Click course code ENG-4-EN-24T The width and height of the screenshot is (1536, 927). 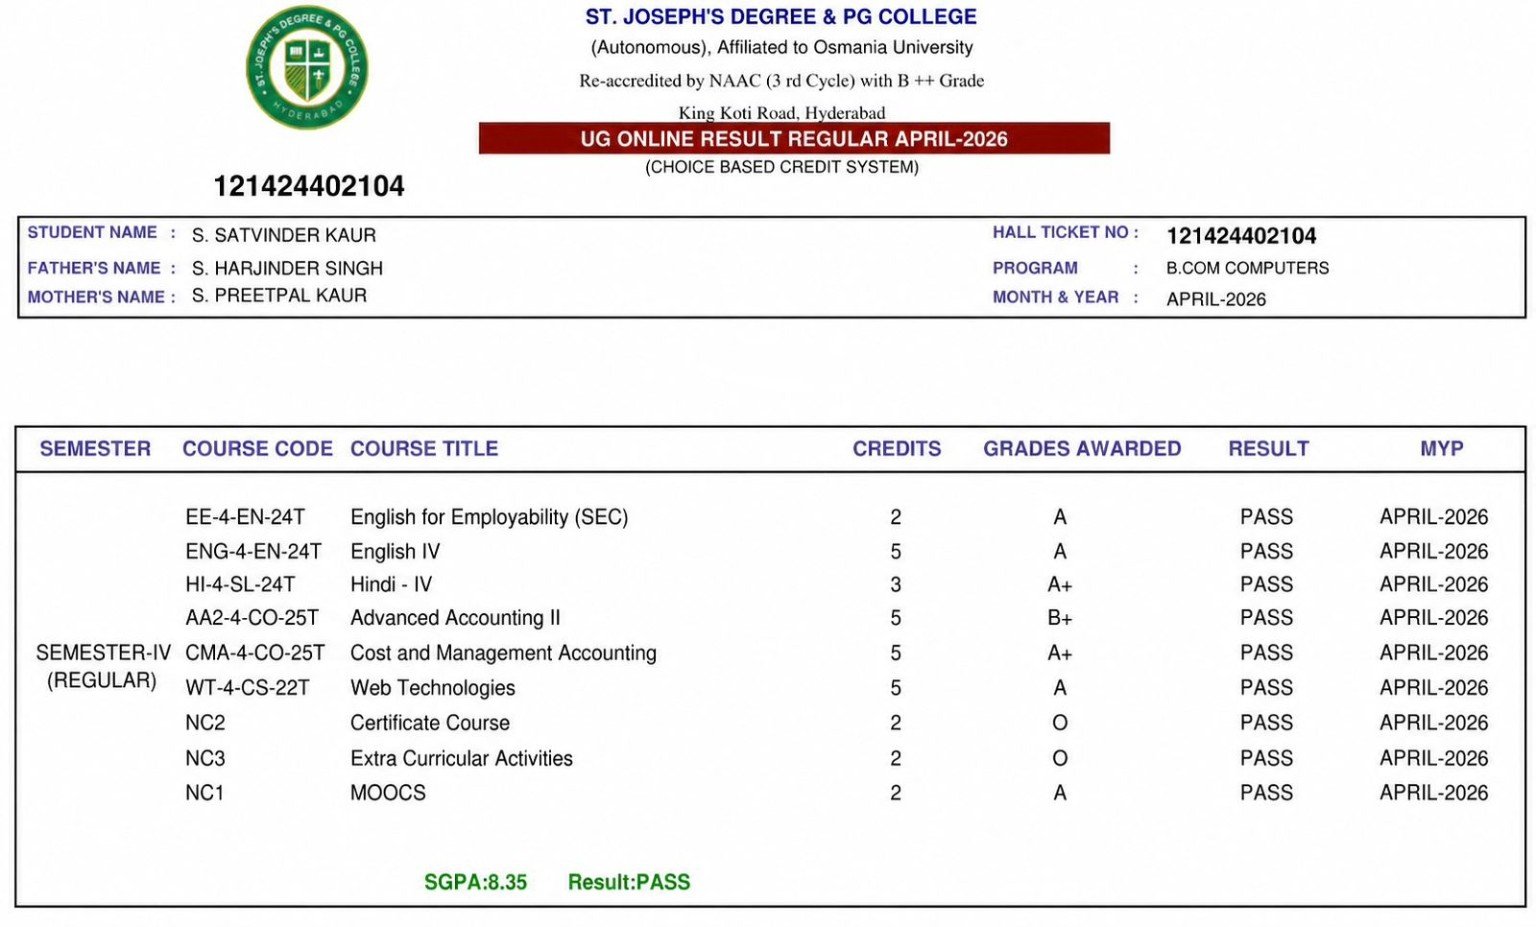pyautogui.click(x=253, y=551)
